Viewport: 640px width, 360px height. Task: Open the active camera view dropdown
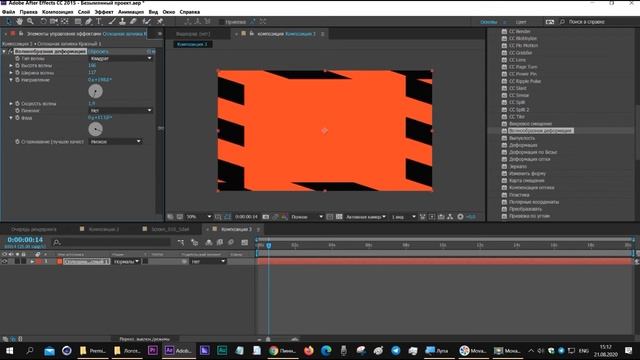366,217
